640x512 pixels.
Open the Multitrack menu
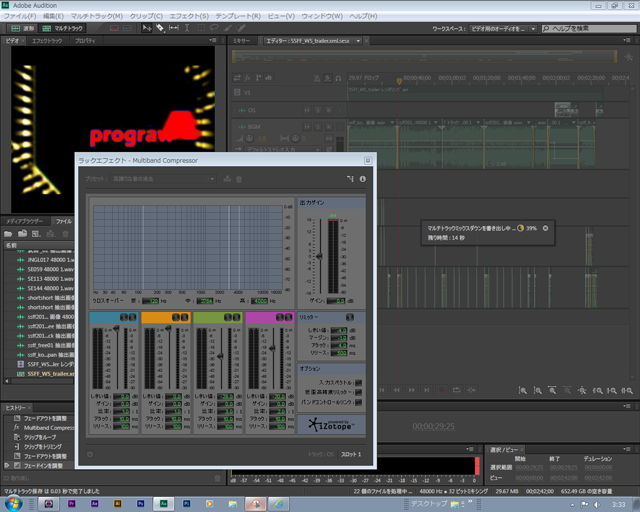[97, 17]
